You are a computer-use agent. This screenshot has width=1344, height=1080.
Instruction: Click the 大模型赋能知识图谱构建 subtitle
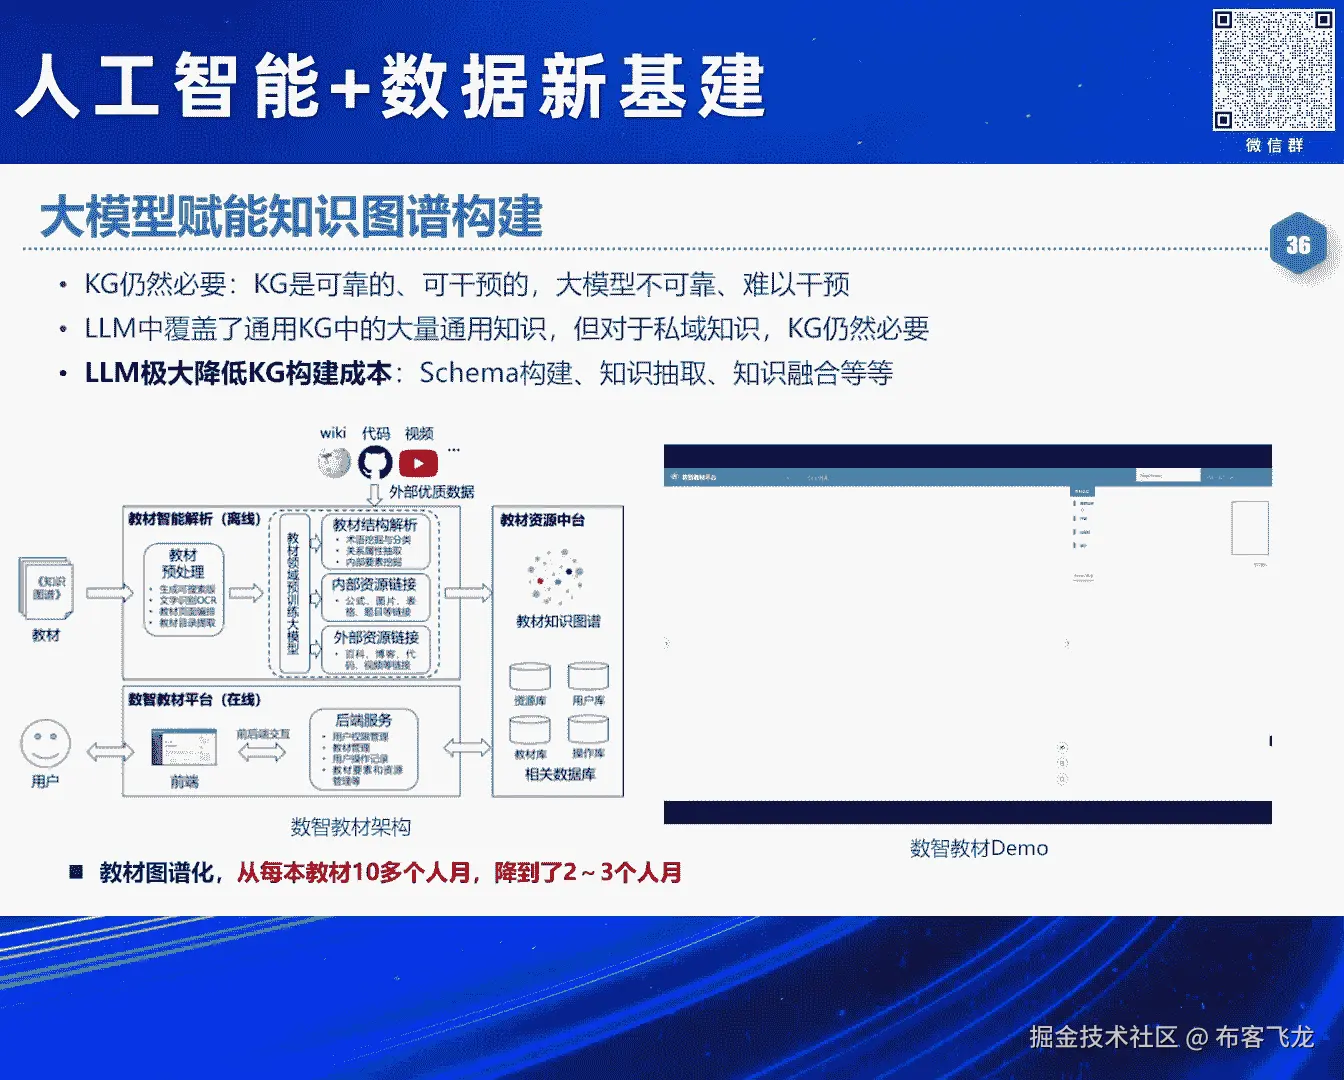point(291,217)
